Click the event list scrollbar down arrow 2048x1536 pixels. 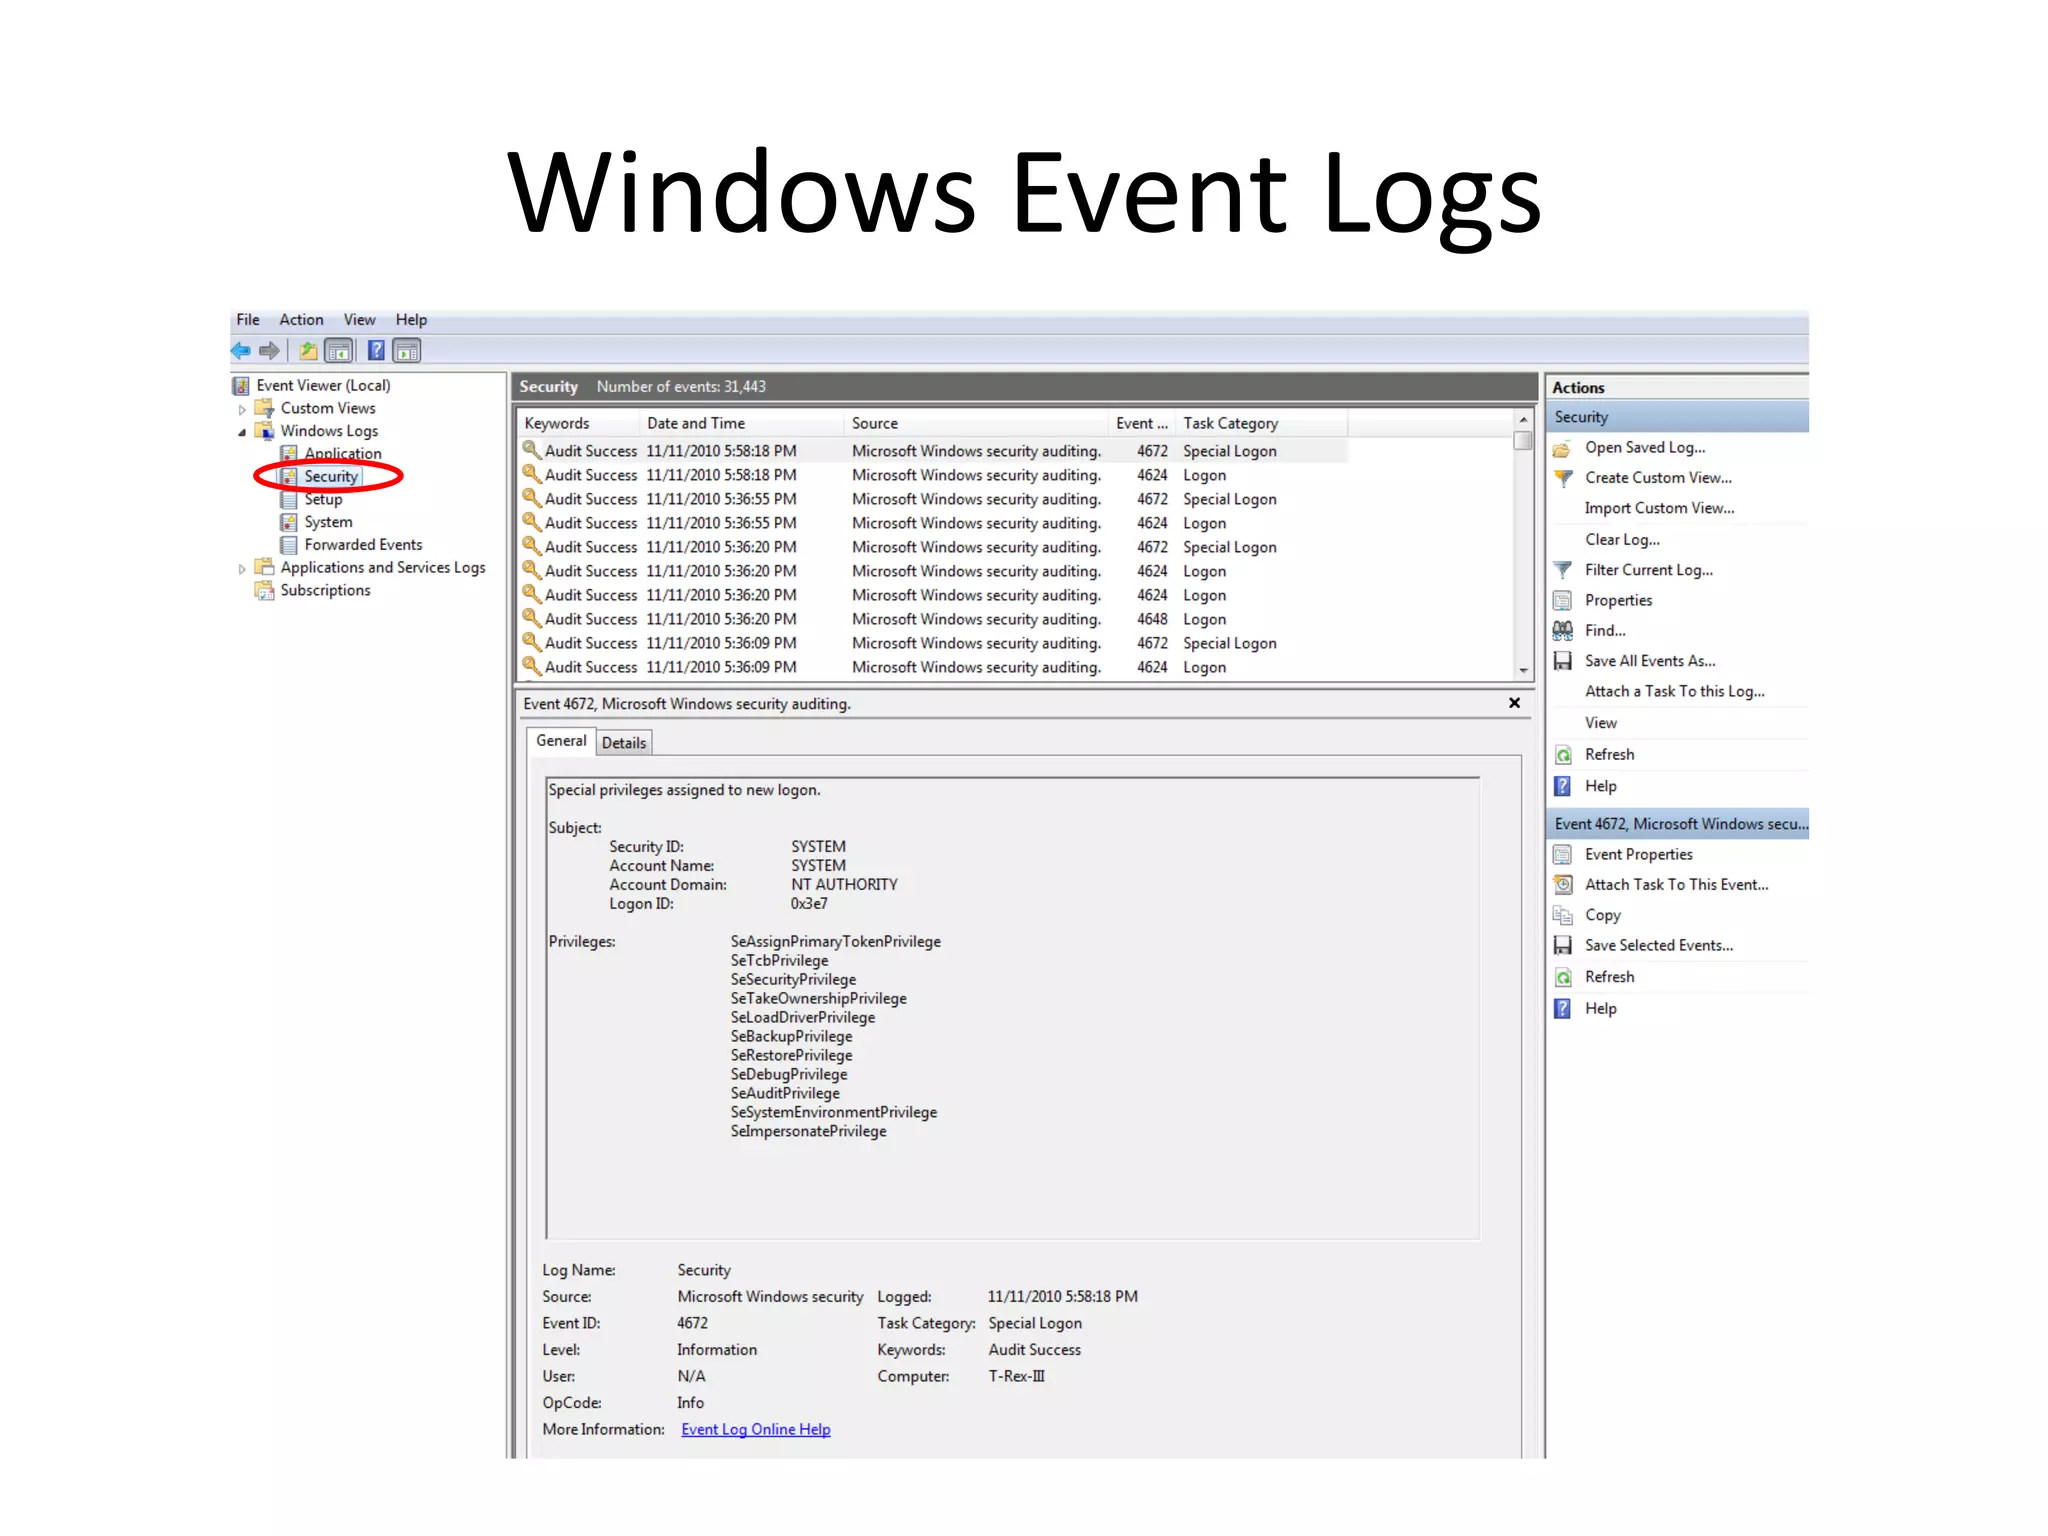pyautogui.click(x=1523, y=671)
